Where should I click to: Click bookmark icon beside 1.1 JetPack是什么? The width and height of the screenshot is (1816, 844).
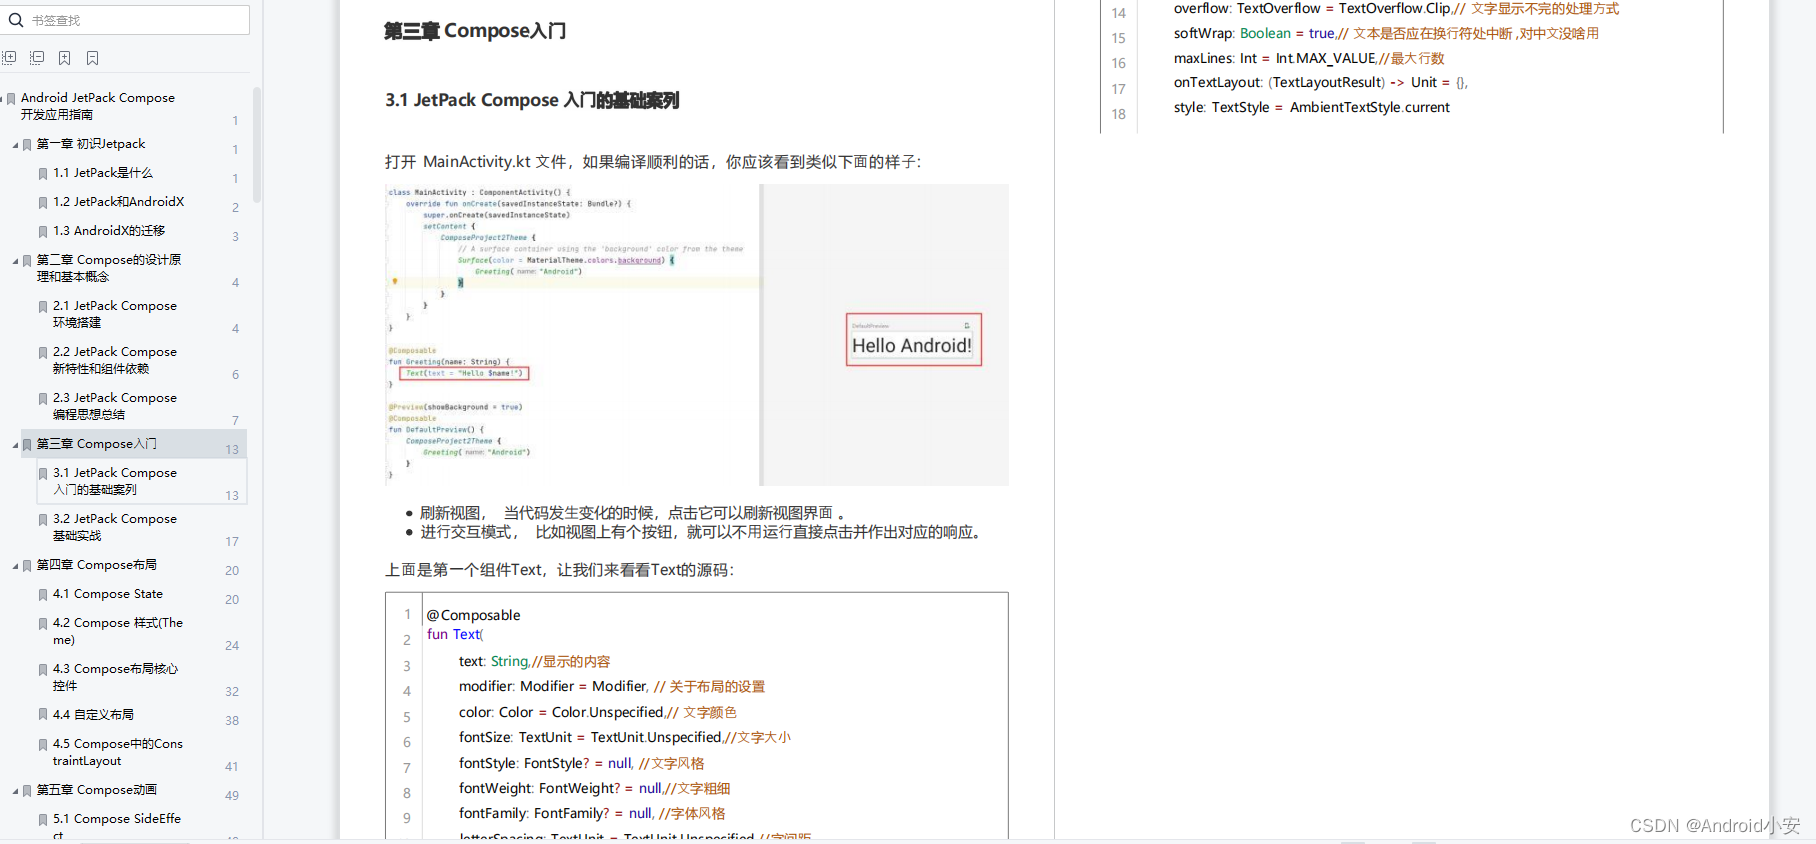point(43,174)
